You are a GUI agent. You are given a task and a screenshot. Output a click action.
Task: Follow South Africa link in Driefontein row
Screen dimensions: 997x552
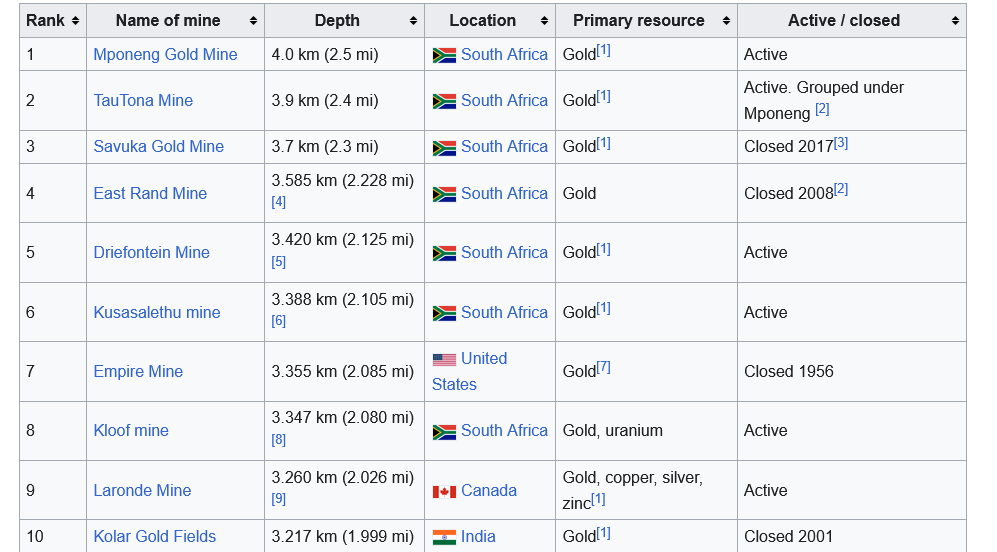click(x=504, y=252)
